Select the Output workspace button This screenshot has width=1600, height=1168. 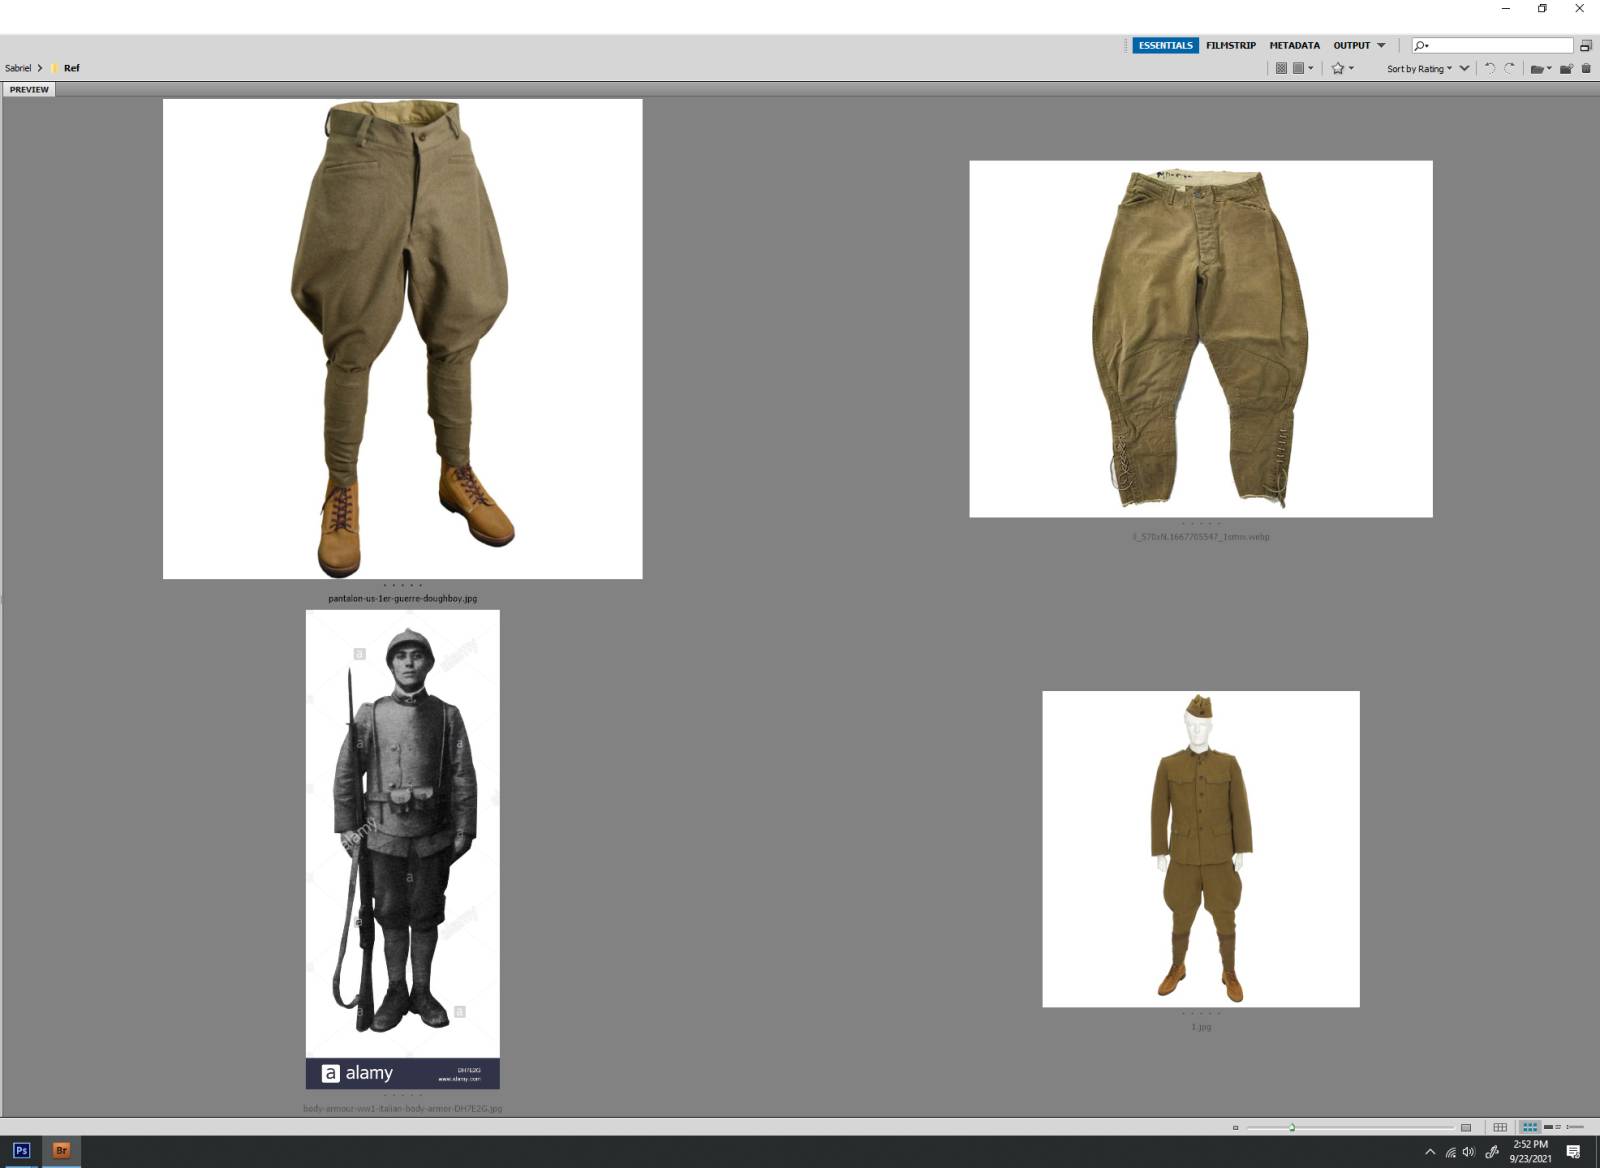1351,45
